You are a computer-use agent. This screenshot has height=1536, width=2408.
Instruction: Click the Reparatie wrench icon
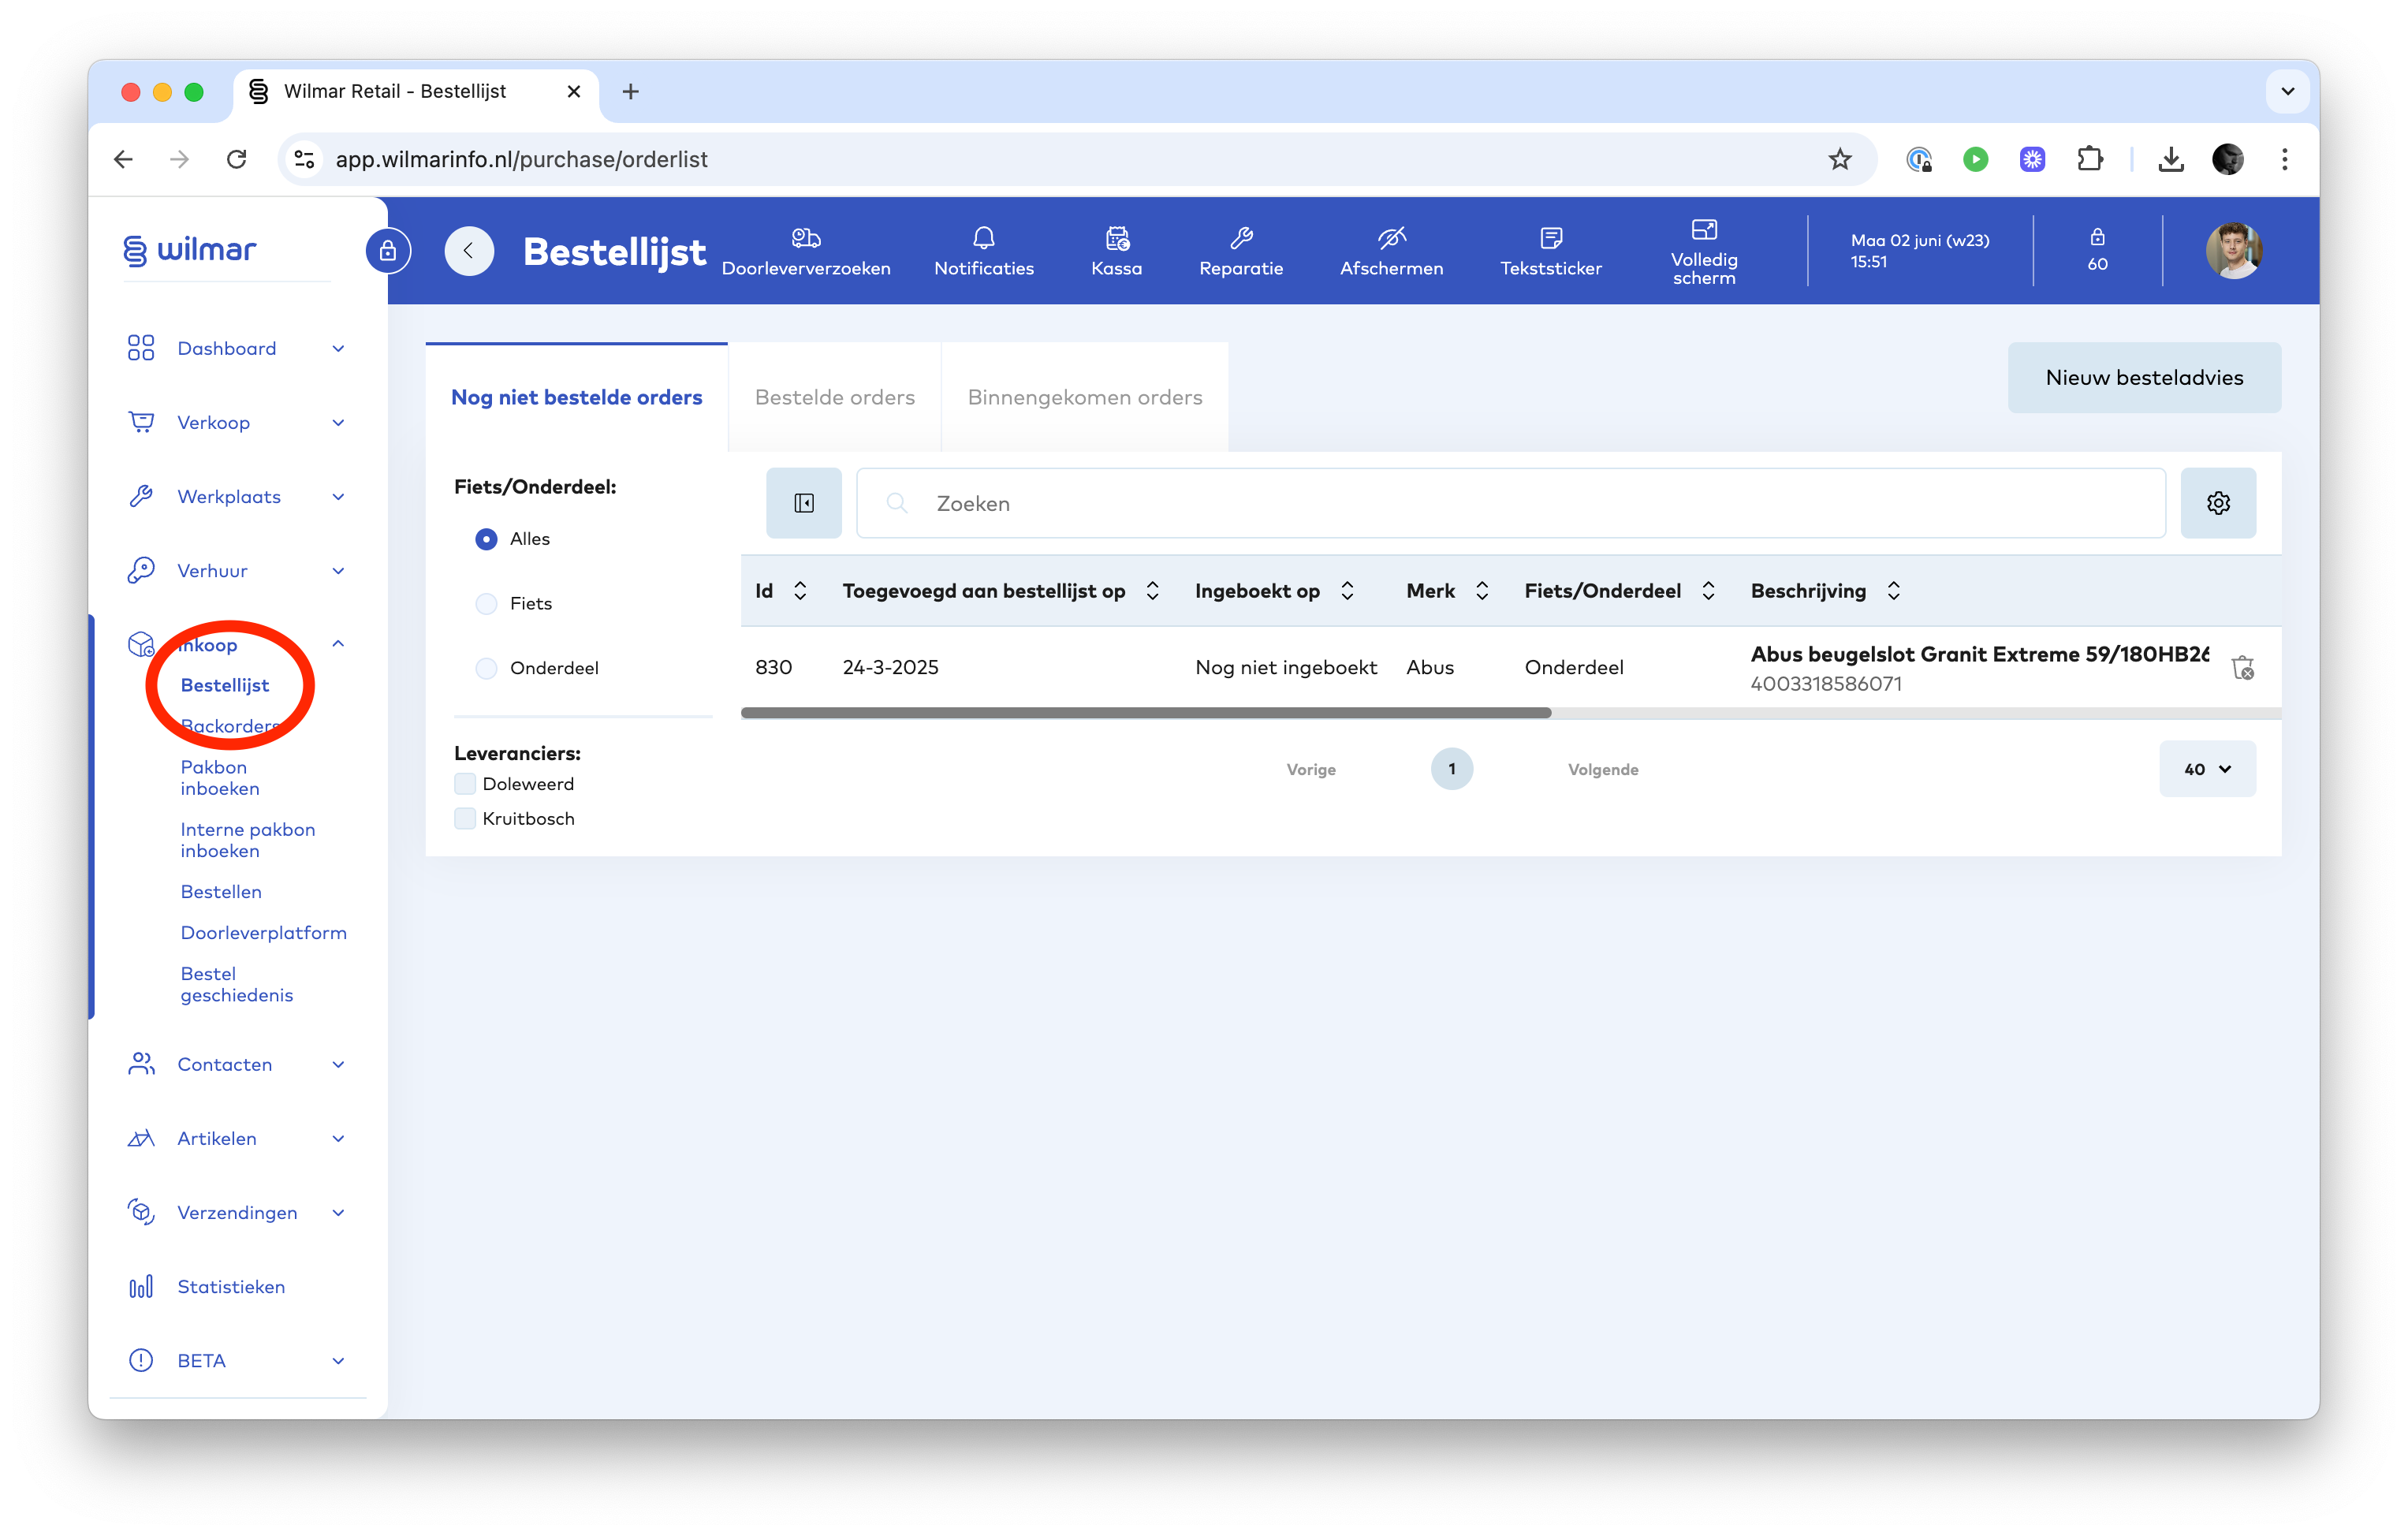coord(1240,238)
